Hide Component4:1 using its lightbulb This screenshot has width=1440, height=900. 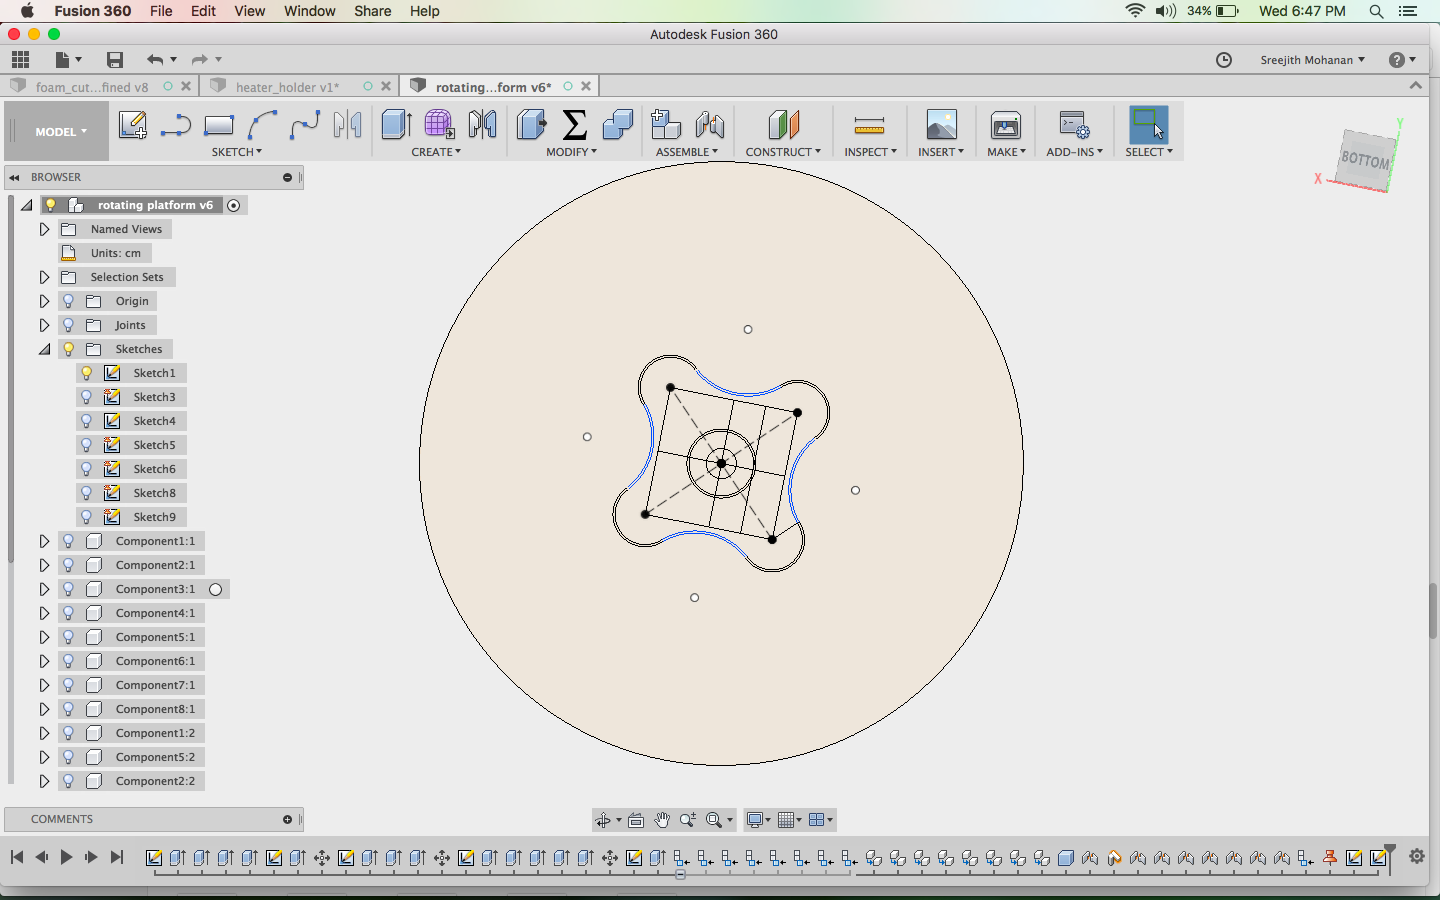click(x=69, y=613)
